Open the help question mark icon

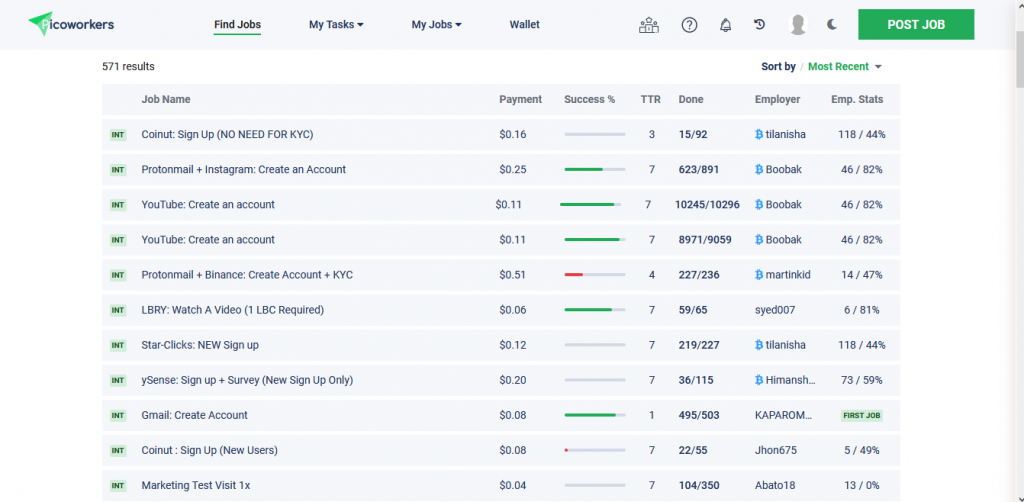689,25
